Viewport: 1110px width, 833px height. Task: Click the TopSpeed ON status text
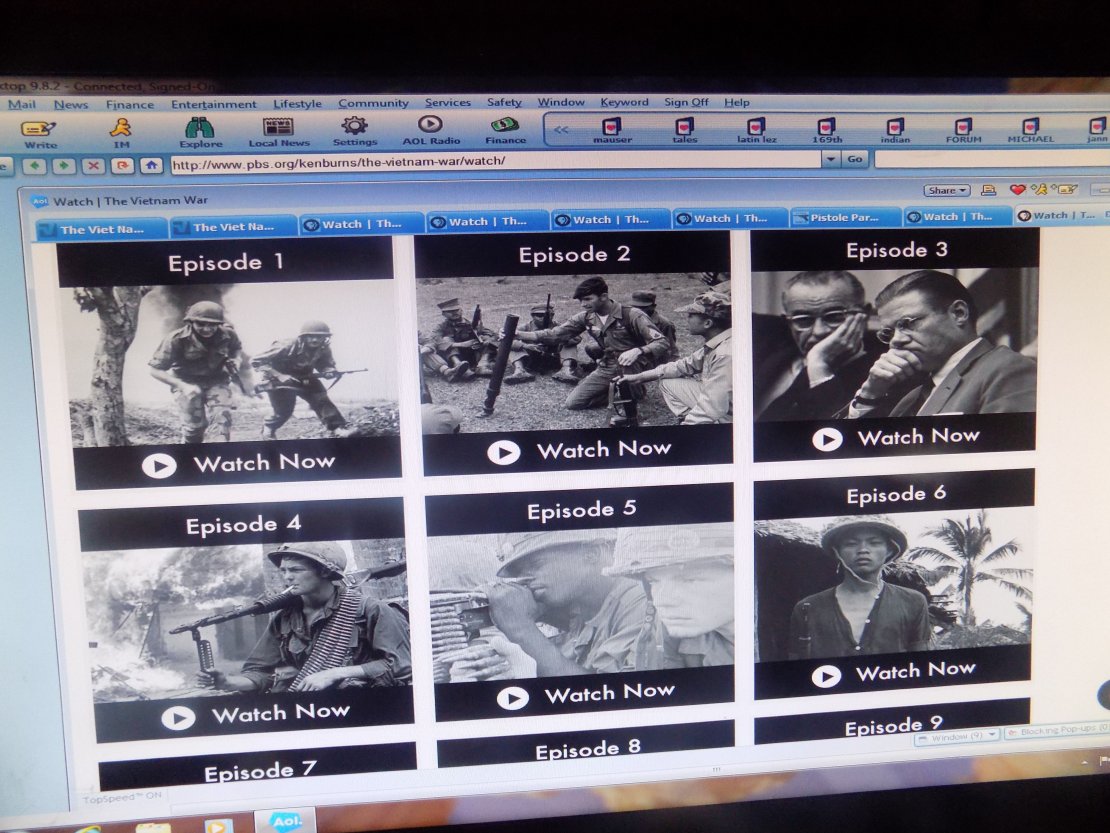(122, 798)
